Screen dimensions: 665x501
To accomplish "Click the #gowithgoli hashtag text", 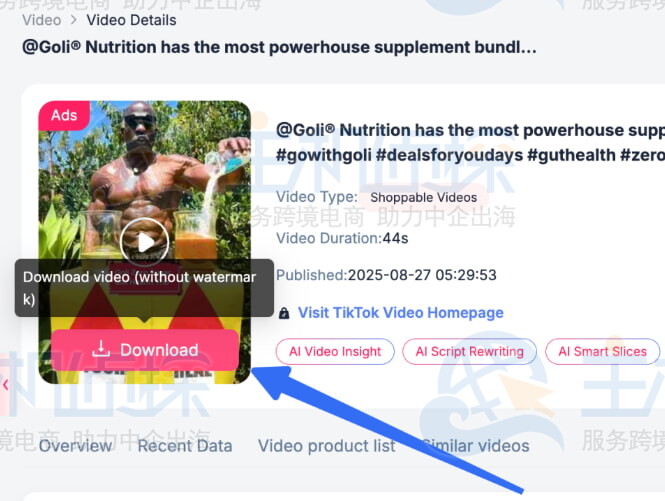I will click(324, 155).
